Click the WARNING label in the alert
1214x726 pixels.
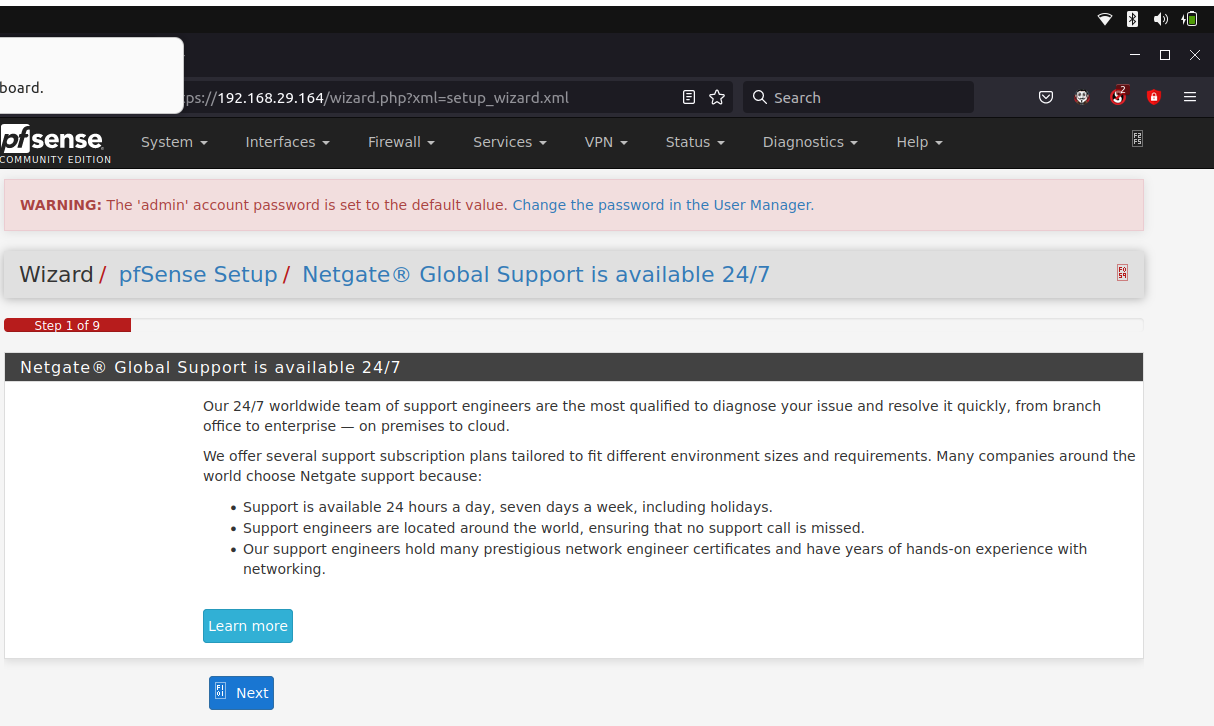click(x=61, y=205)
